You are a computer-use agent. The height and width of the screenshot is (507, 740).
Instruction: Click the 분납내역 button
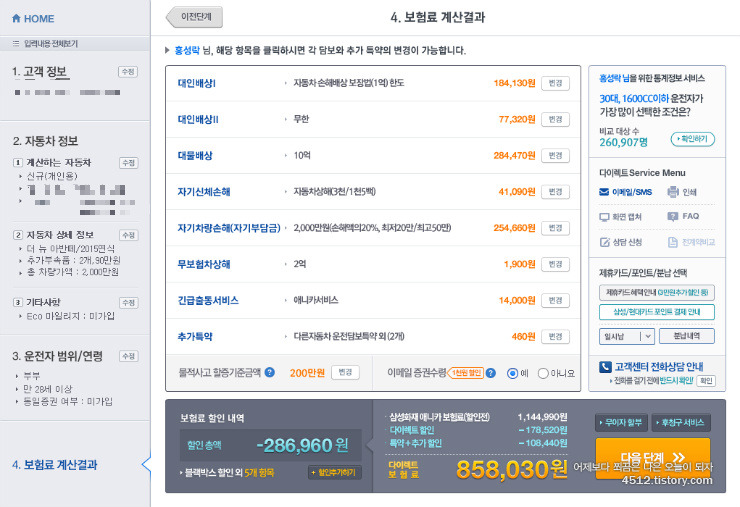[687, 336]
